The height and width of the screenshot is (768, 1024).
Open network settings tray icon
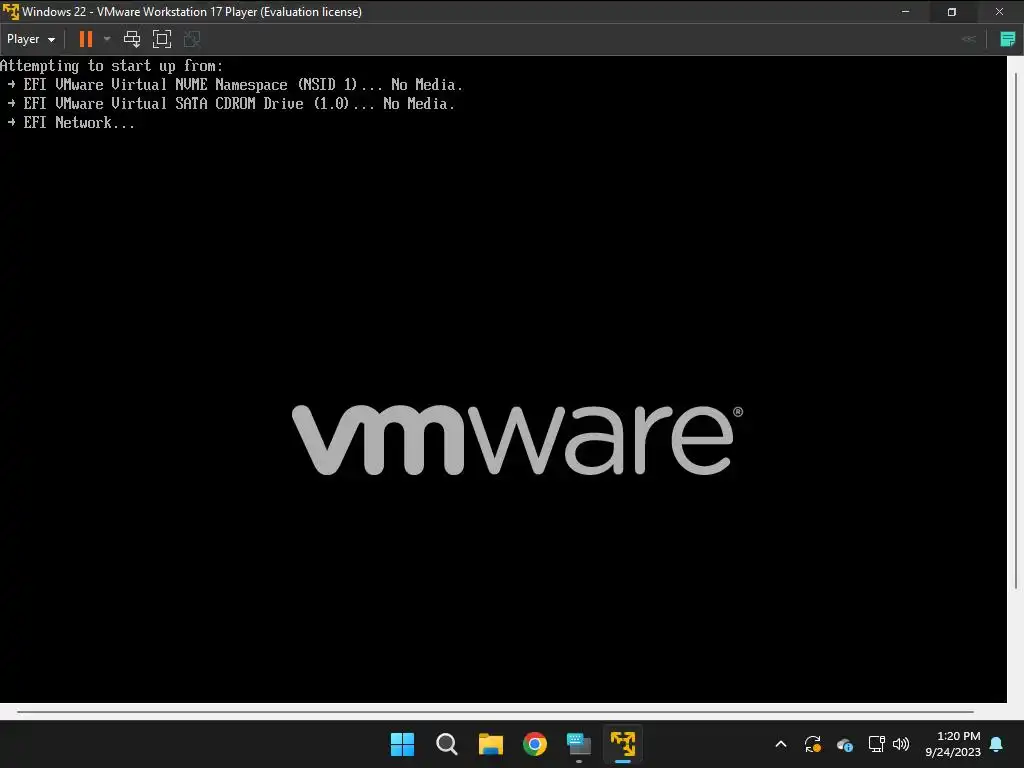pyautogui.click(x=876, y=744)
